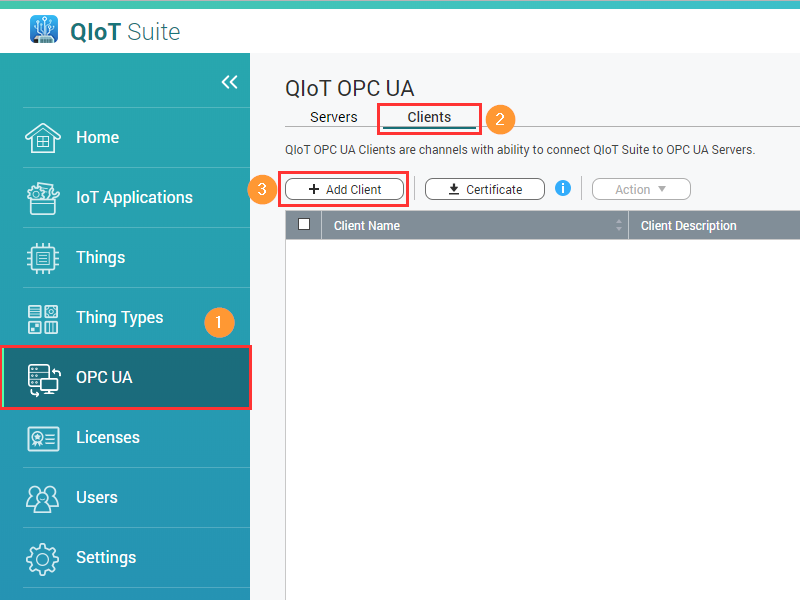Open the Home menu item
800x600 pixels.
pos(125,138)
